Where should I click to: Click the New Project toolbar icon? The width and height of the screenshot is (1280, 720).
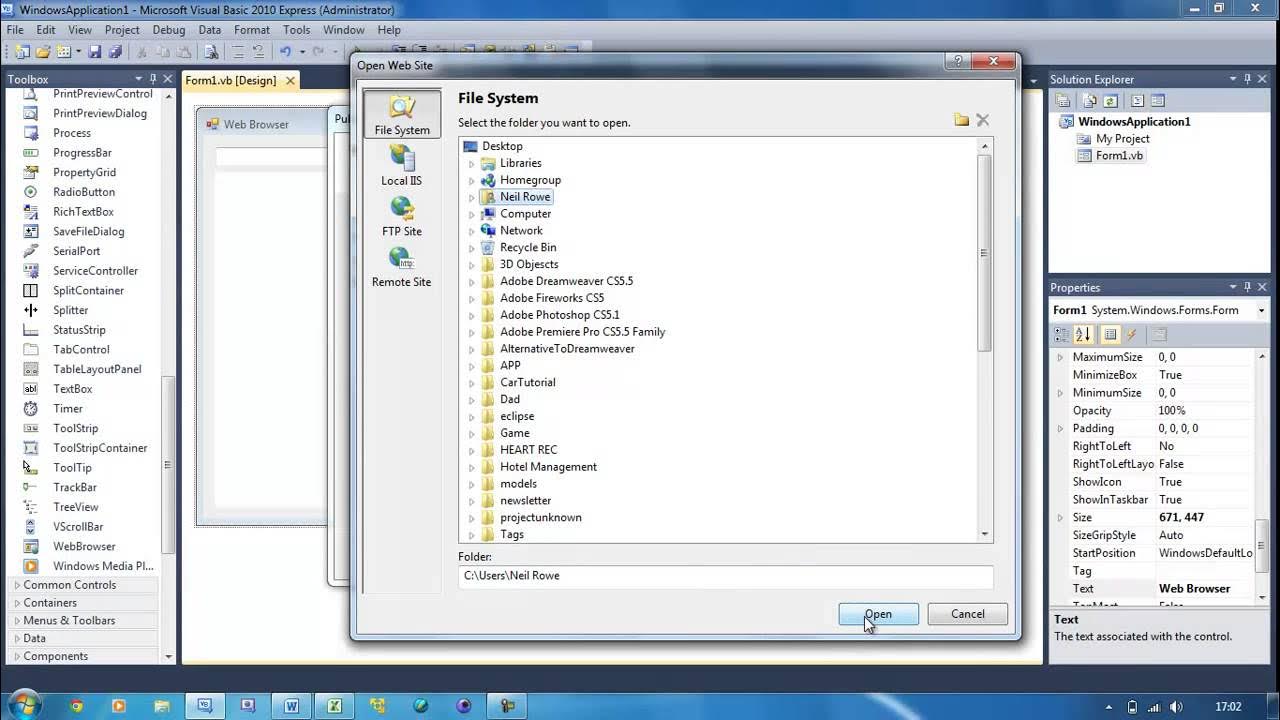coord(22,52)
